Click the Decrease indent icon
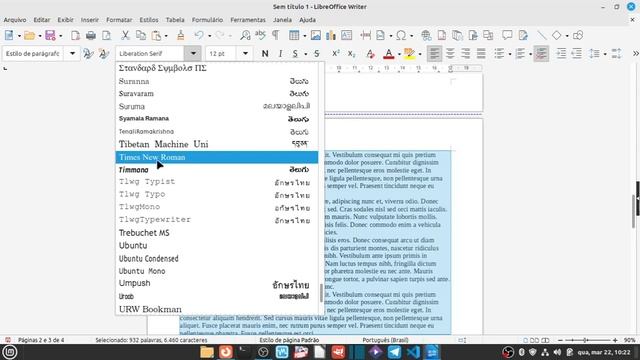Image resolution: width=640 pixels, height=360 pixels. pos(576,53)
